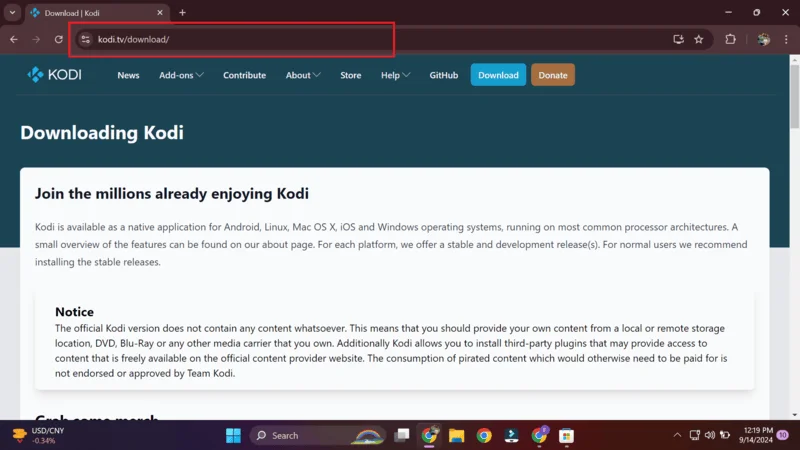Click the Kodi logo in the site header
Viewport: 800px width, 450px height.
(x=54, y=75)
